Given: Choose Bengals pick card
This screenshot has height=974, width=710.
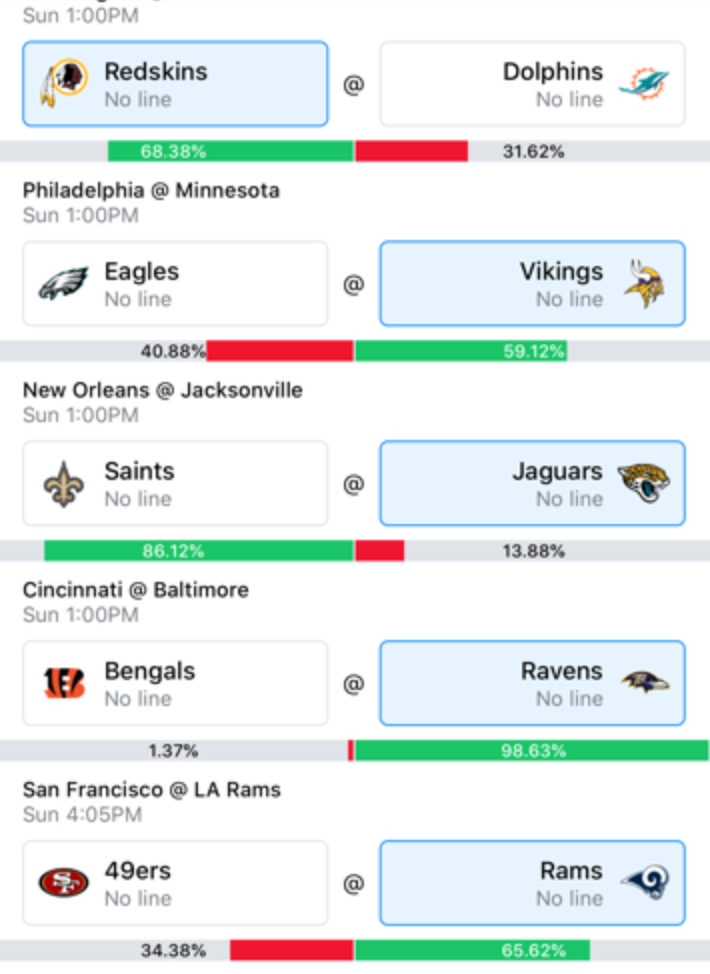Looking at the screenshot, I should (175, 683).
